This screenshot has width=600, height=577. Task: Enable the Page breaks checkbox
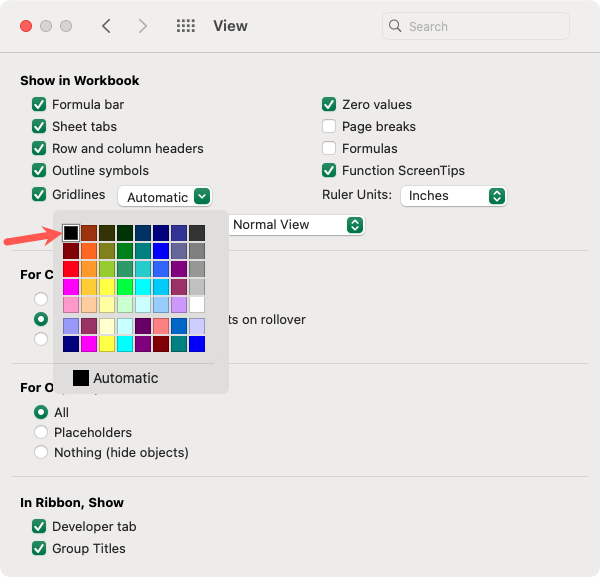(329, 126)
